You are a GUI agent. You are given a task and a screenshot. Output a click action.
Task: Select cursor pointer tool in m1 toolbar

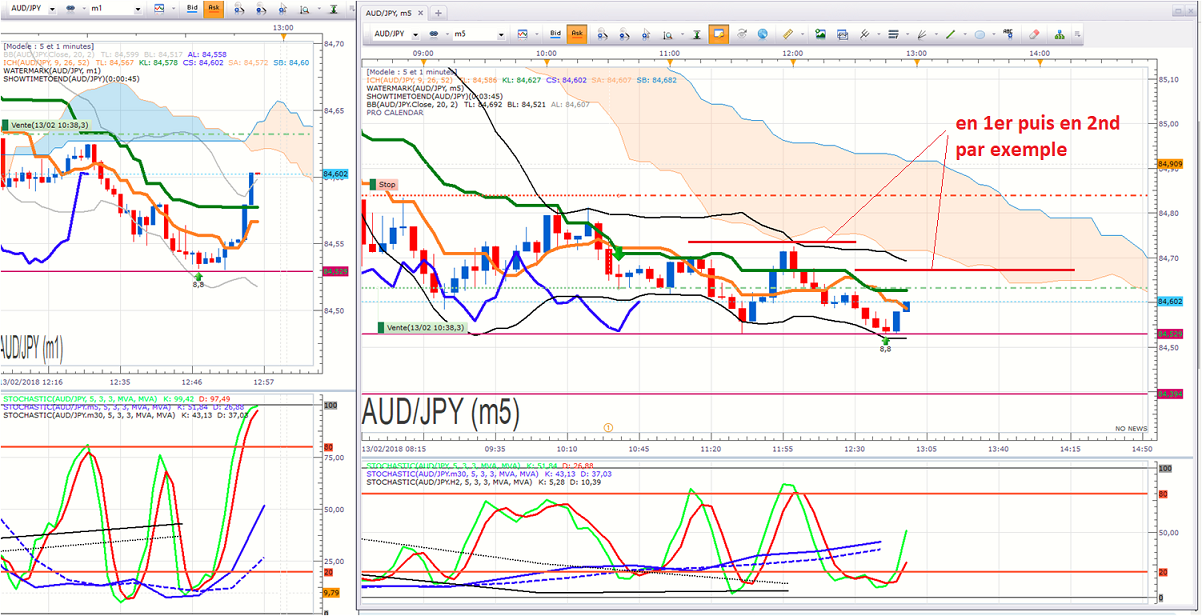point(282,9)
